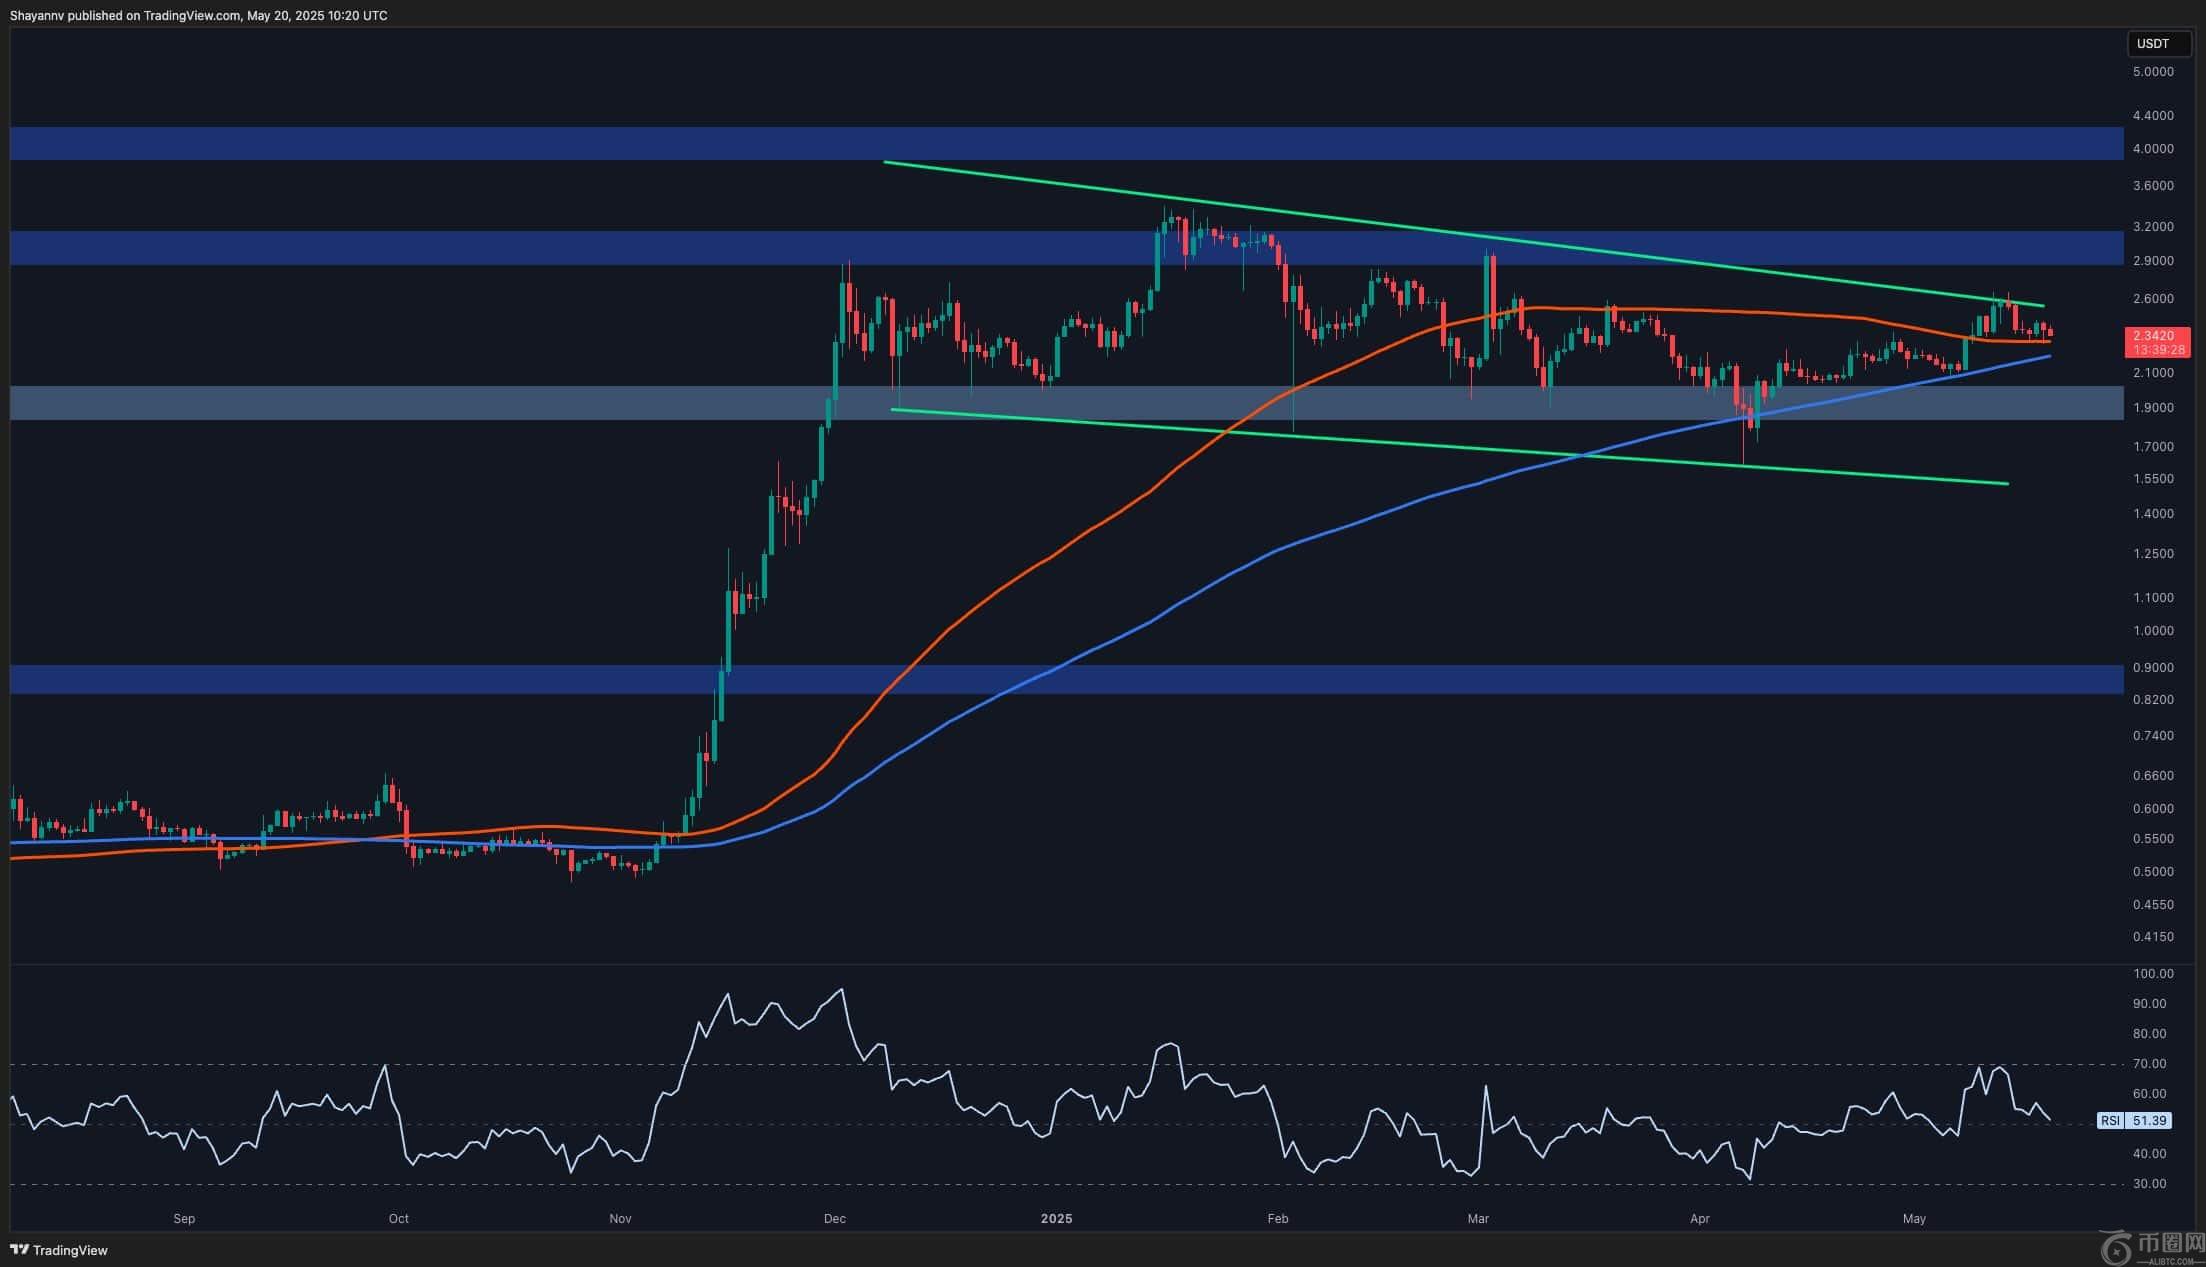Click the published by Shayannv header text
2206x1267 pixels.
(198, 15)
